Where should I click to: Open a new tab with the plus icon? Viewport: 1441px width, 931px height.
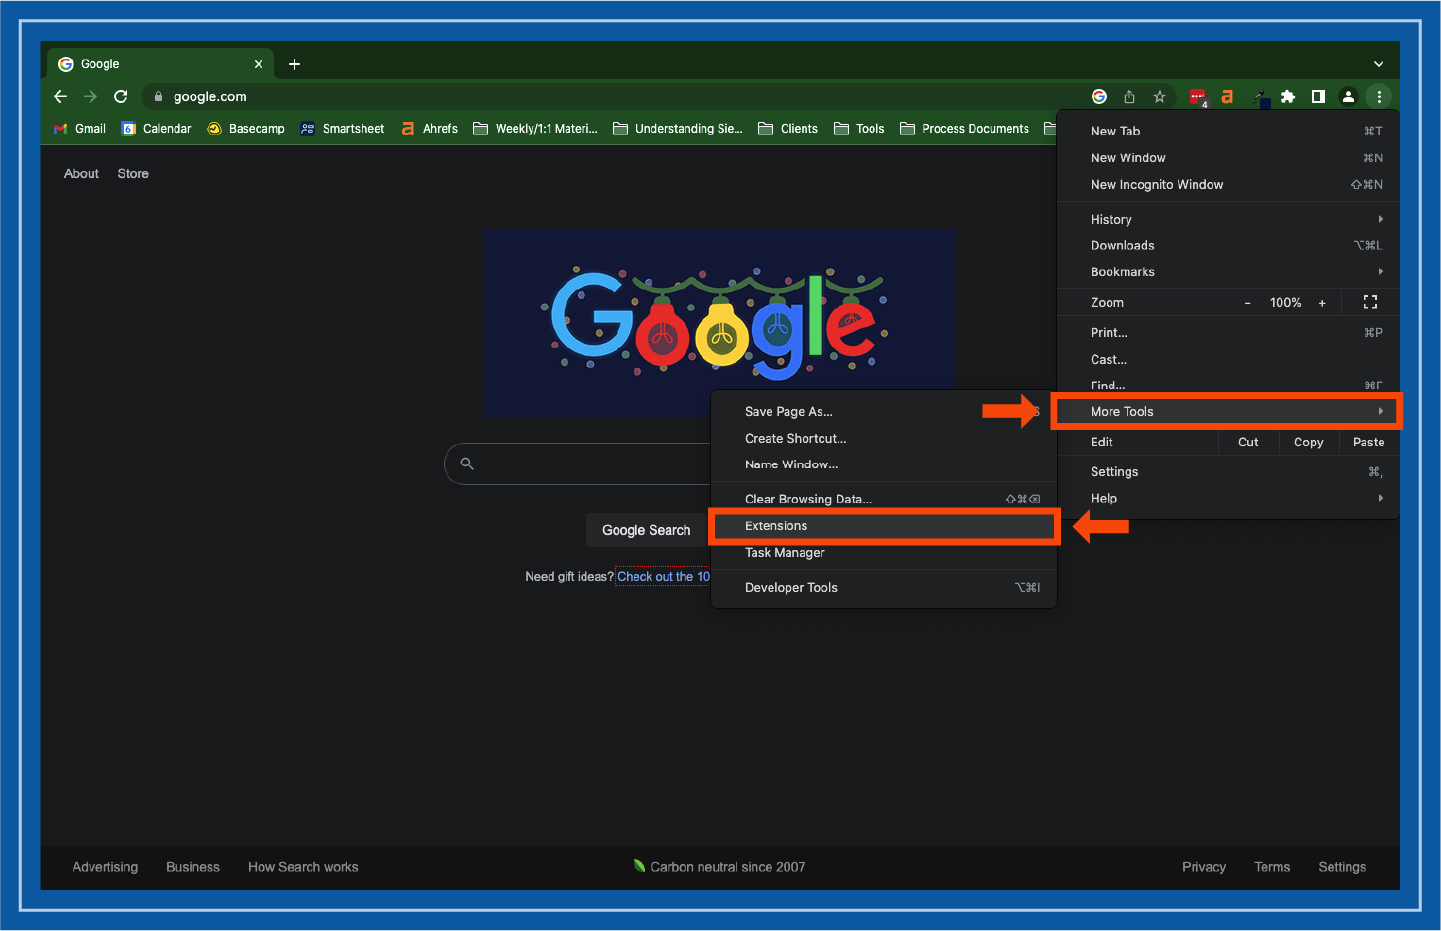pyautogui.click(x=294, y=64)
